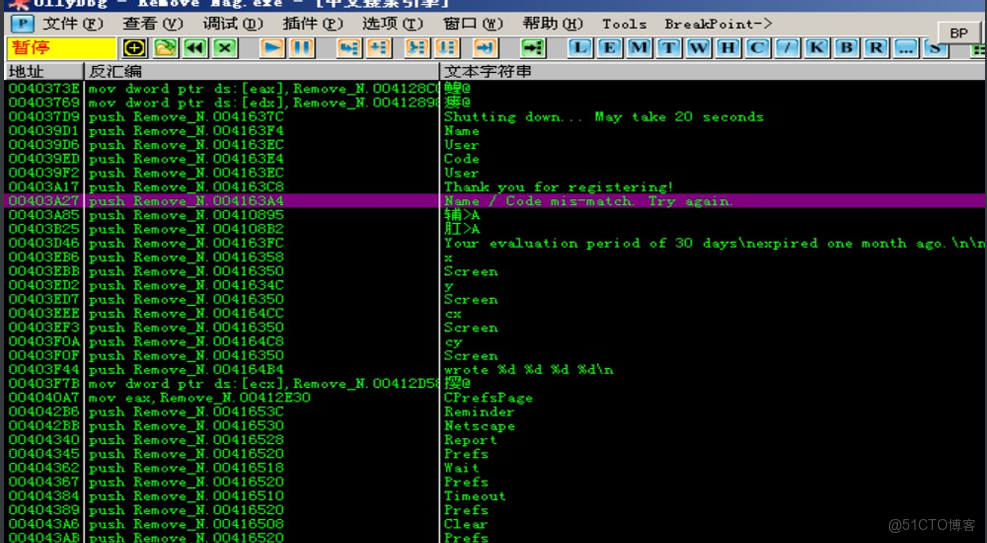Click the restart program rewind icon

coord(195,48)
